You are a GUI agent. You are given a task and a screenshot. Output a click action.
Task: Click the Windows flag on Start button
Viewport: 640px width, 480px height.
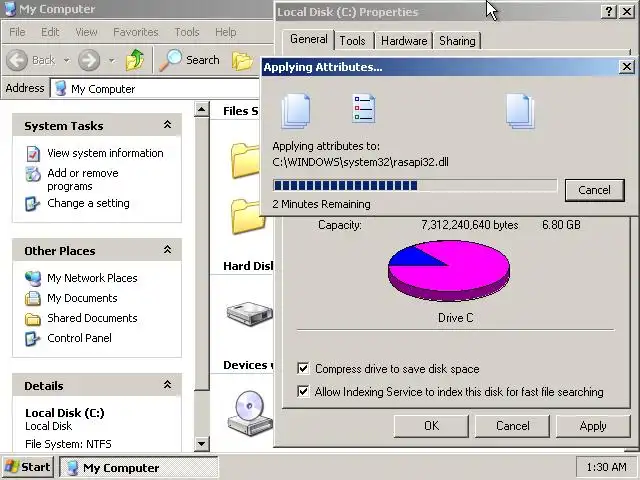tap(12, 467)
